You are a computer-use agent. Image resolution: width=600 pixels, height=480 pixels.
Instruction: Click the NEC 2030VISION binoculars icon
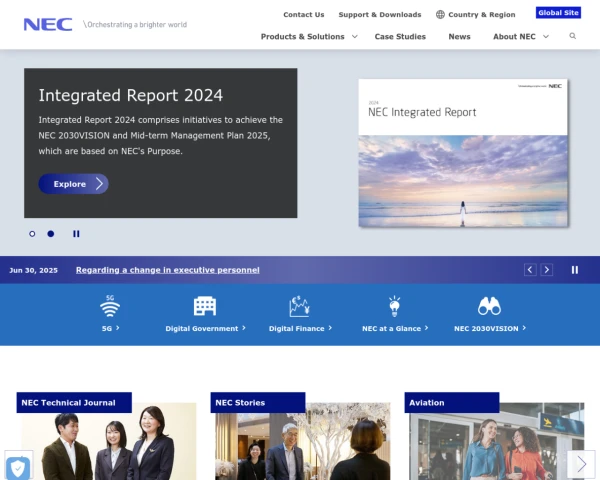489,306
